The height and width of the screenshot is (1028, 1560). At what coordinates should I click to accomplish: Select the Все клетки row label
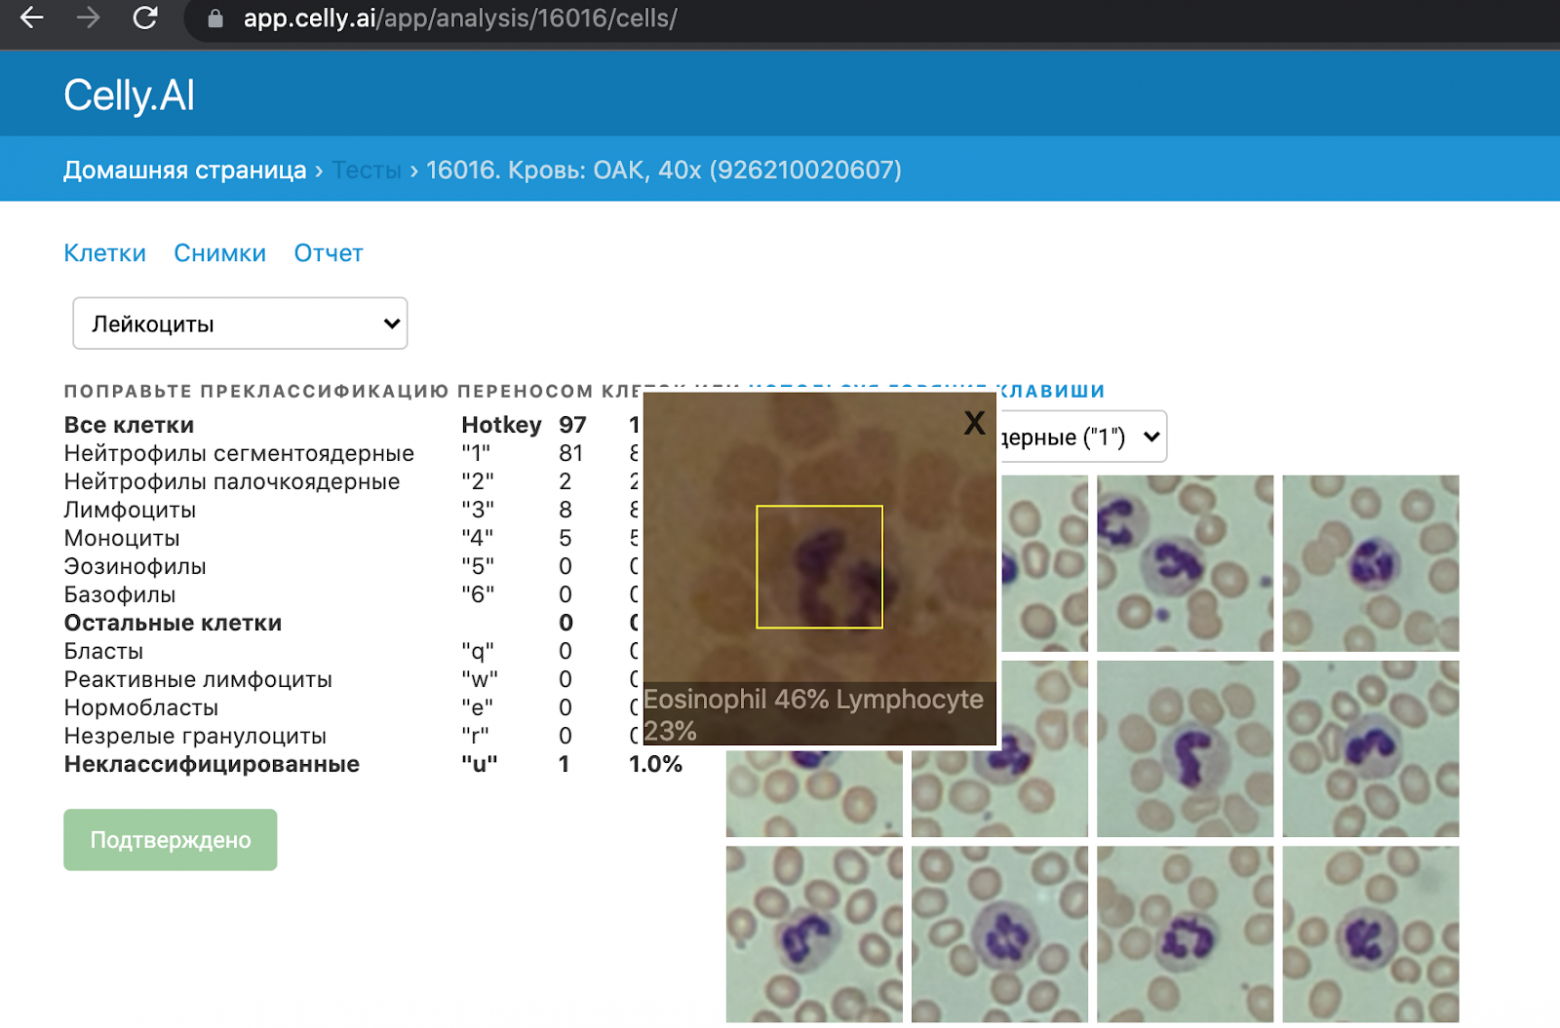129,425
